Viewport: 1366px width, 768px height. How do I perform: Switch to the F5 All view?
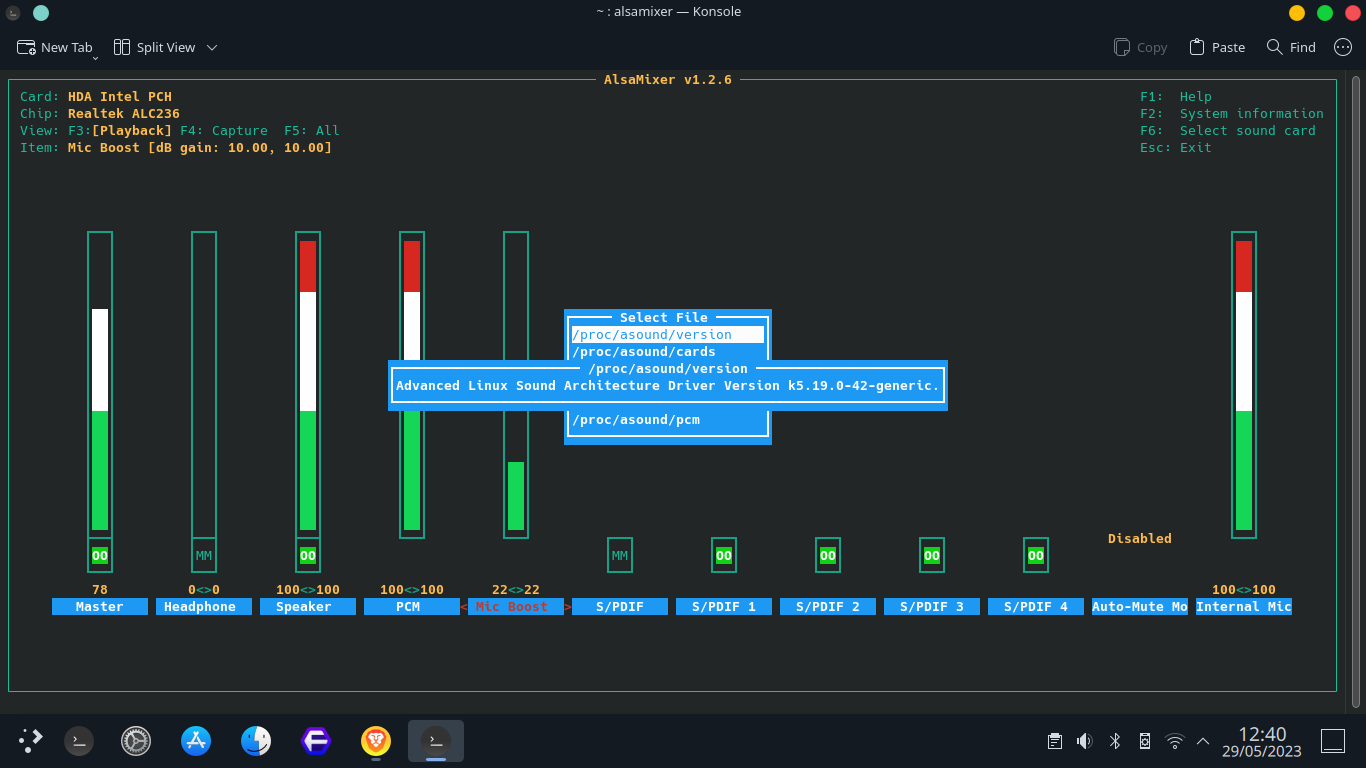coord(312,131)
